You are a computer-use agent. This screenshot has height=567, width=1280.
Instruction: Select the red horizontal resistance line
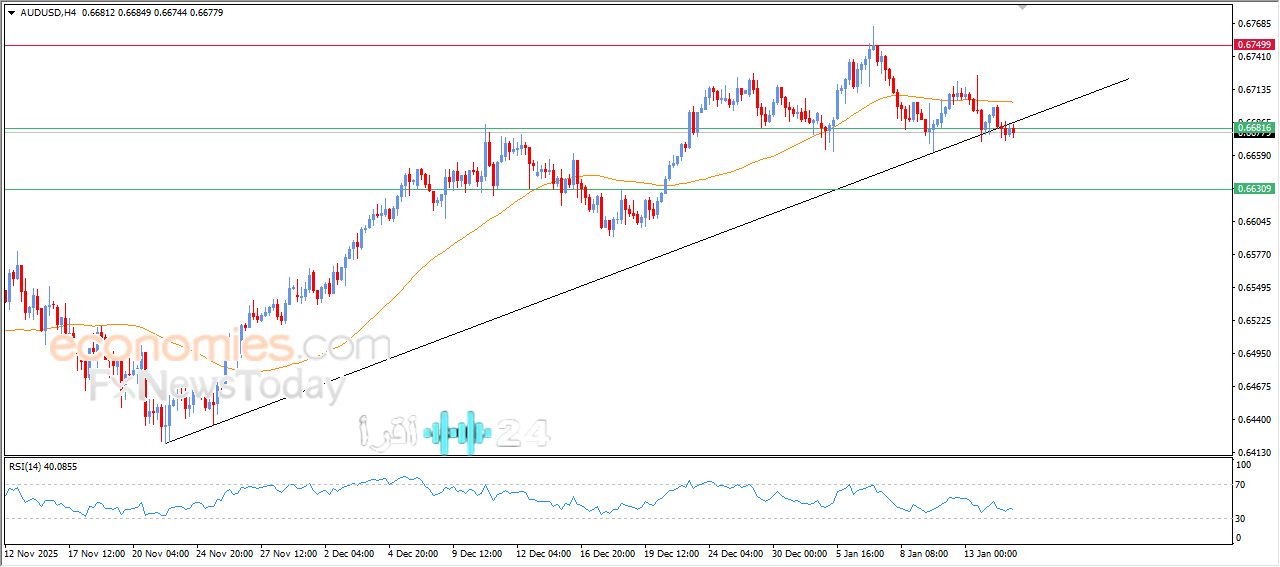click(400, 45)
